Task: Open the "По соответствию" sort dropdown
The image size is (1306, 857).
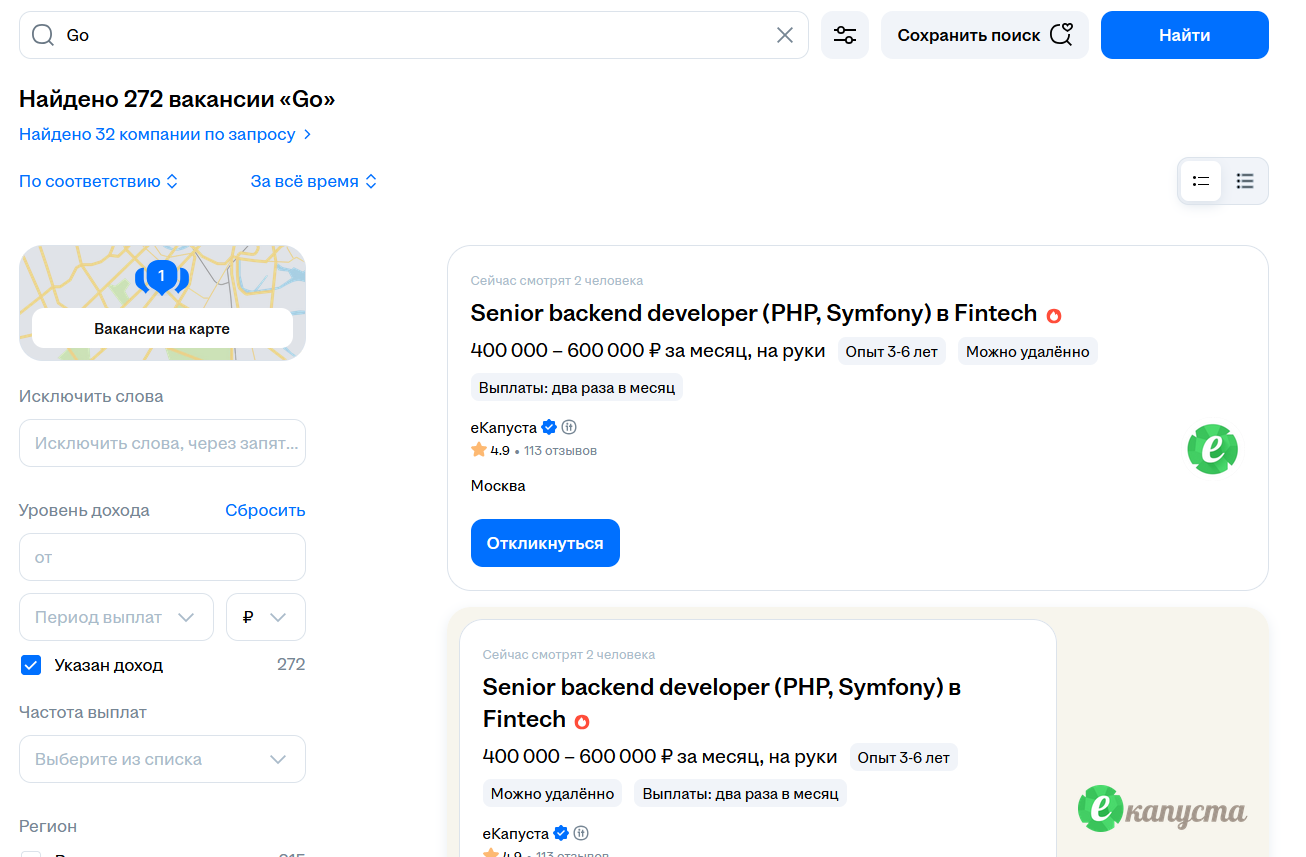Action: [x=98, y=181]
